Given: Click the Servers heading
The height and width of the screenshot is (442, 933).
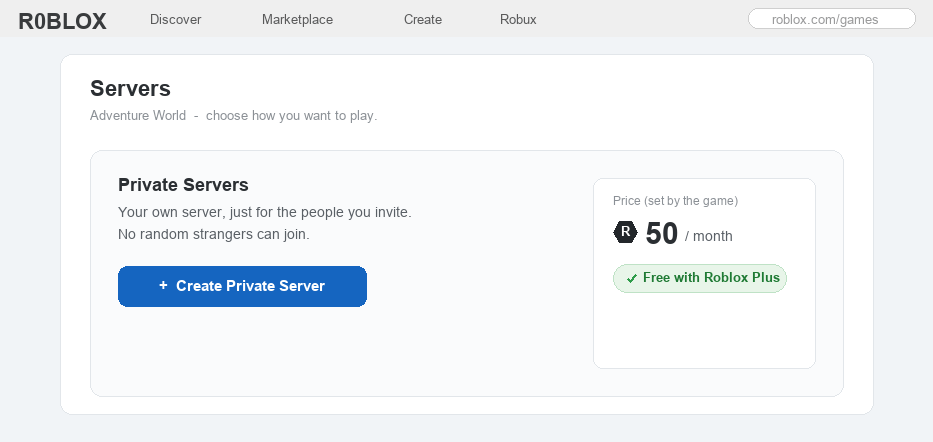Looking at the screenshot, I should [130, 89].
